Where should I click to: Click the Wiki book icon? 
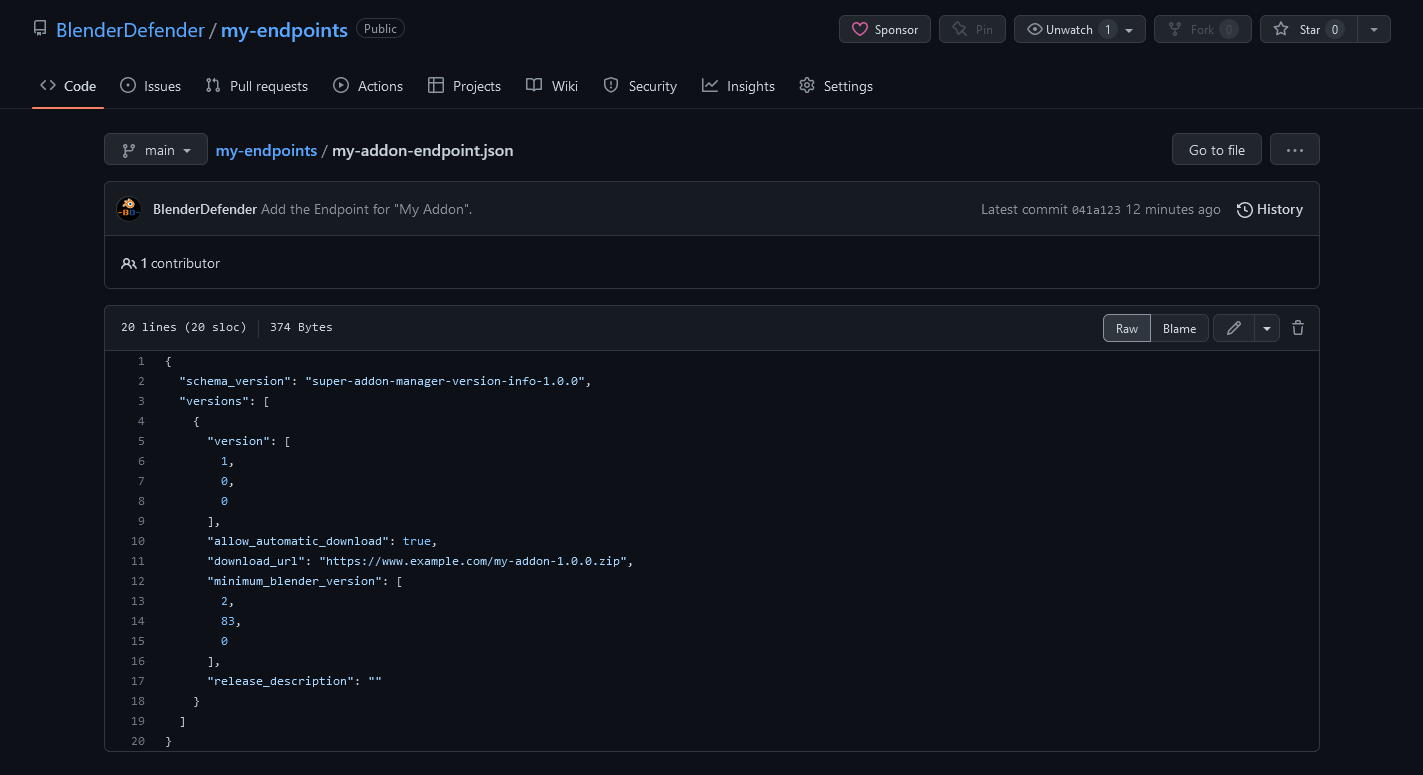click(534, 86)
